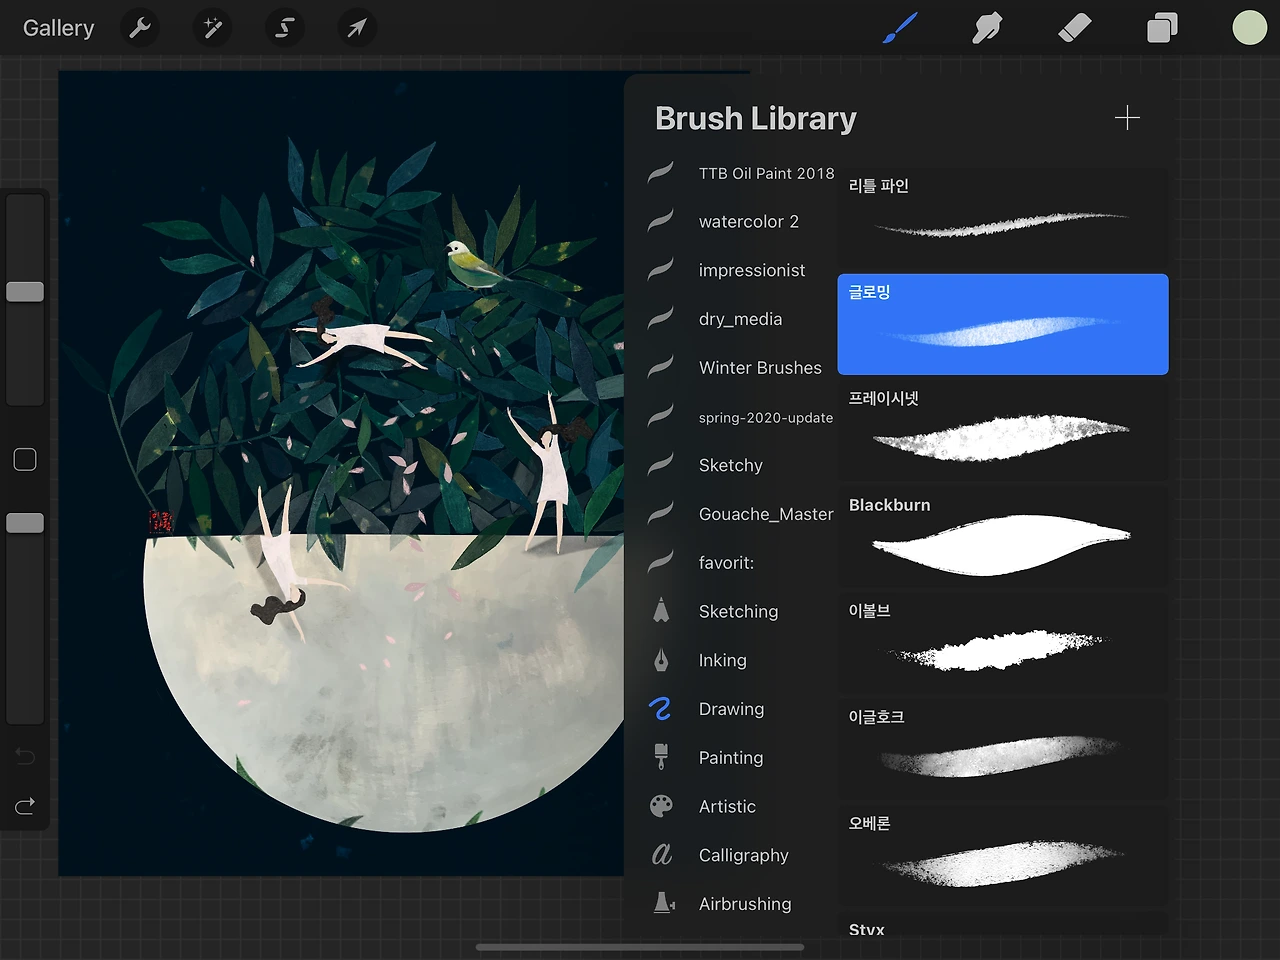Click the Brush Library title
Viewport: 1280px width, 960px height.
(x=756, y=118)
